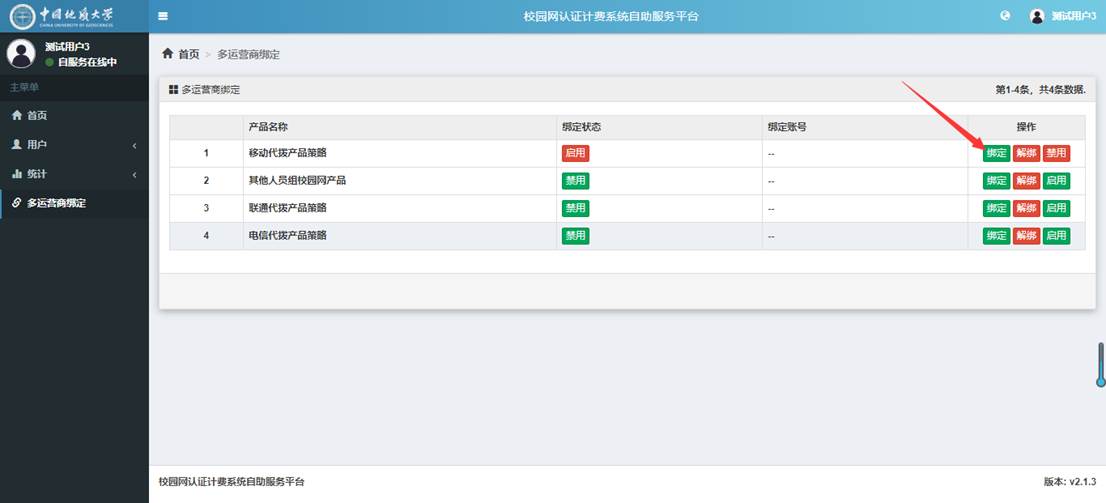
Task: Expand the 用户 submenu chevron
Action: click(x=134, y=145)
